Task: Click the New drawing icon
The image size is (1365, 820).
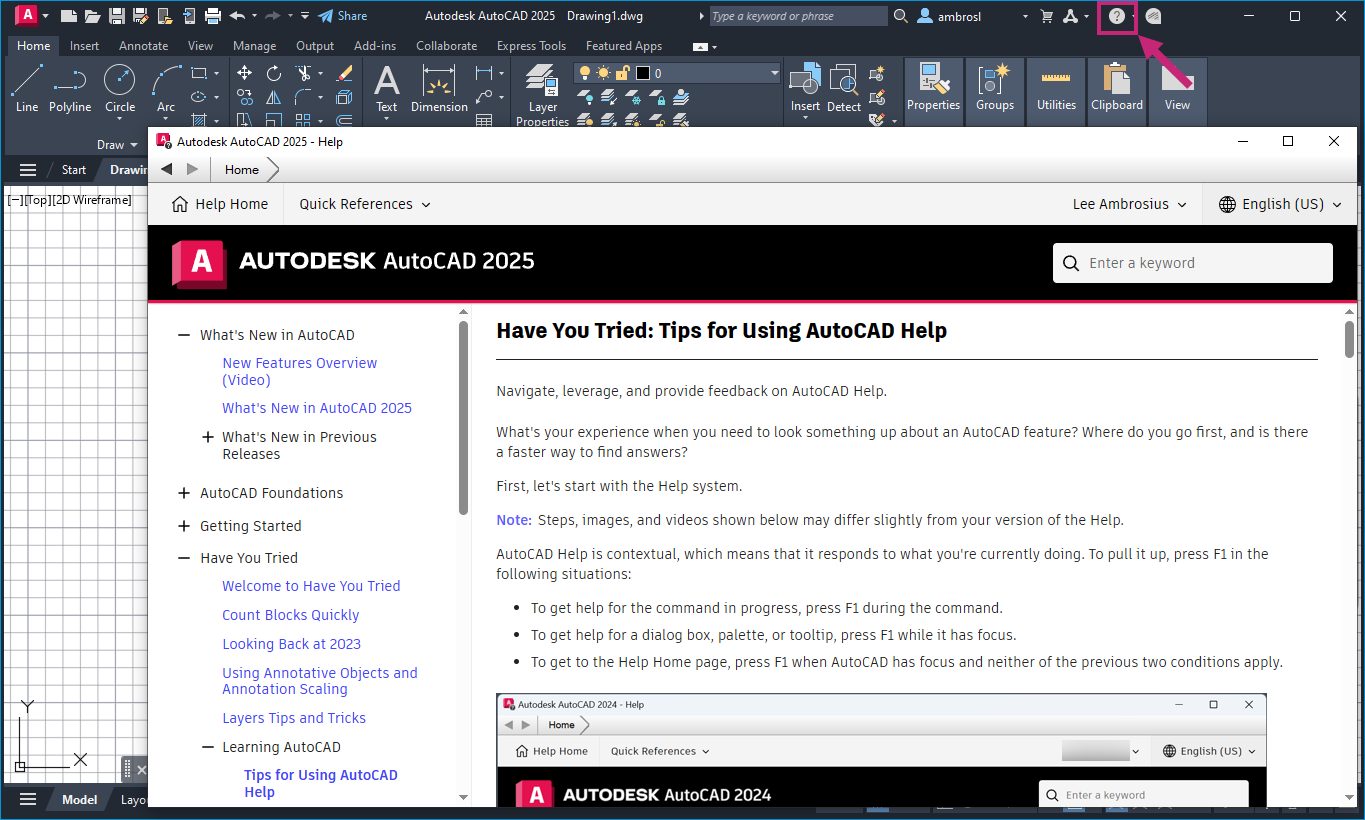Action: click(x=69, y=16)
